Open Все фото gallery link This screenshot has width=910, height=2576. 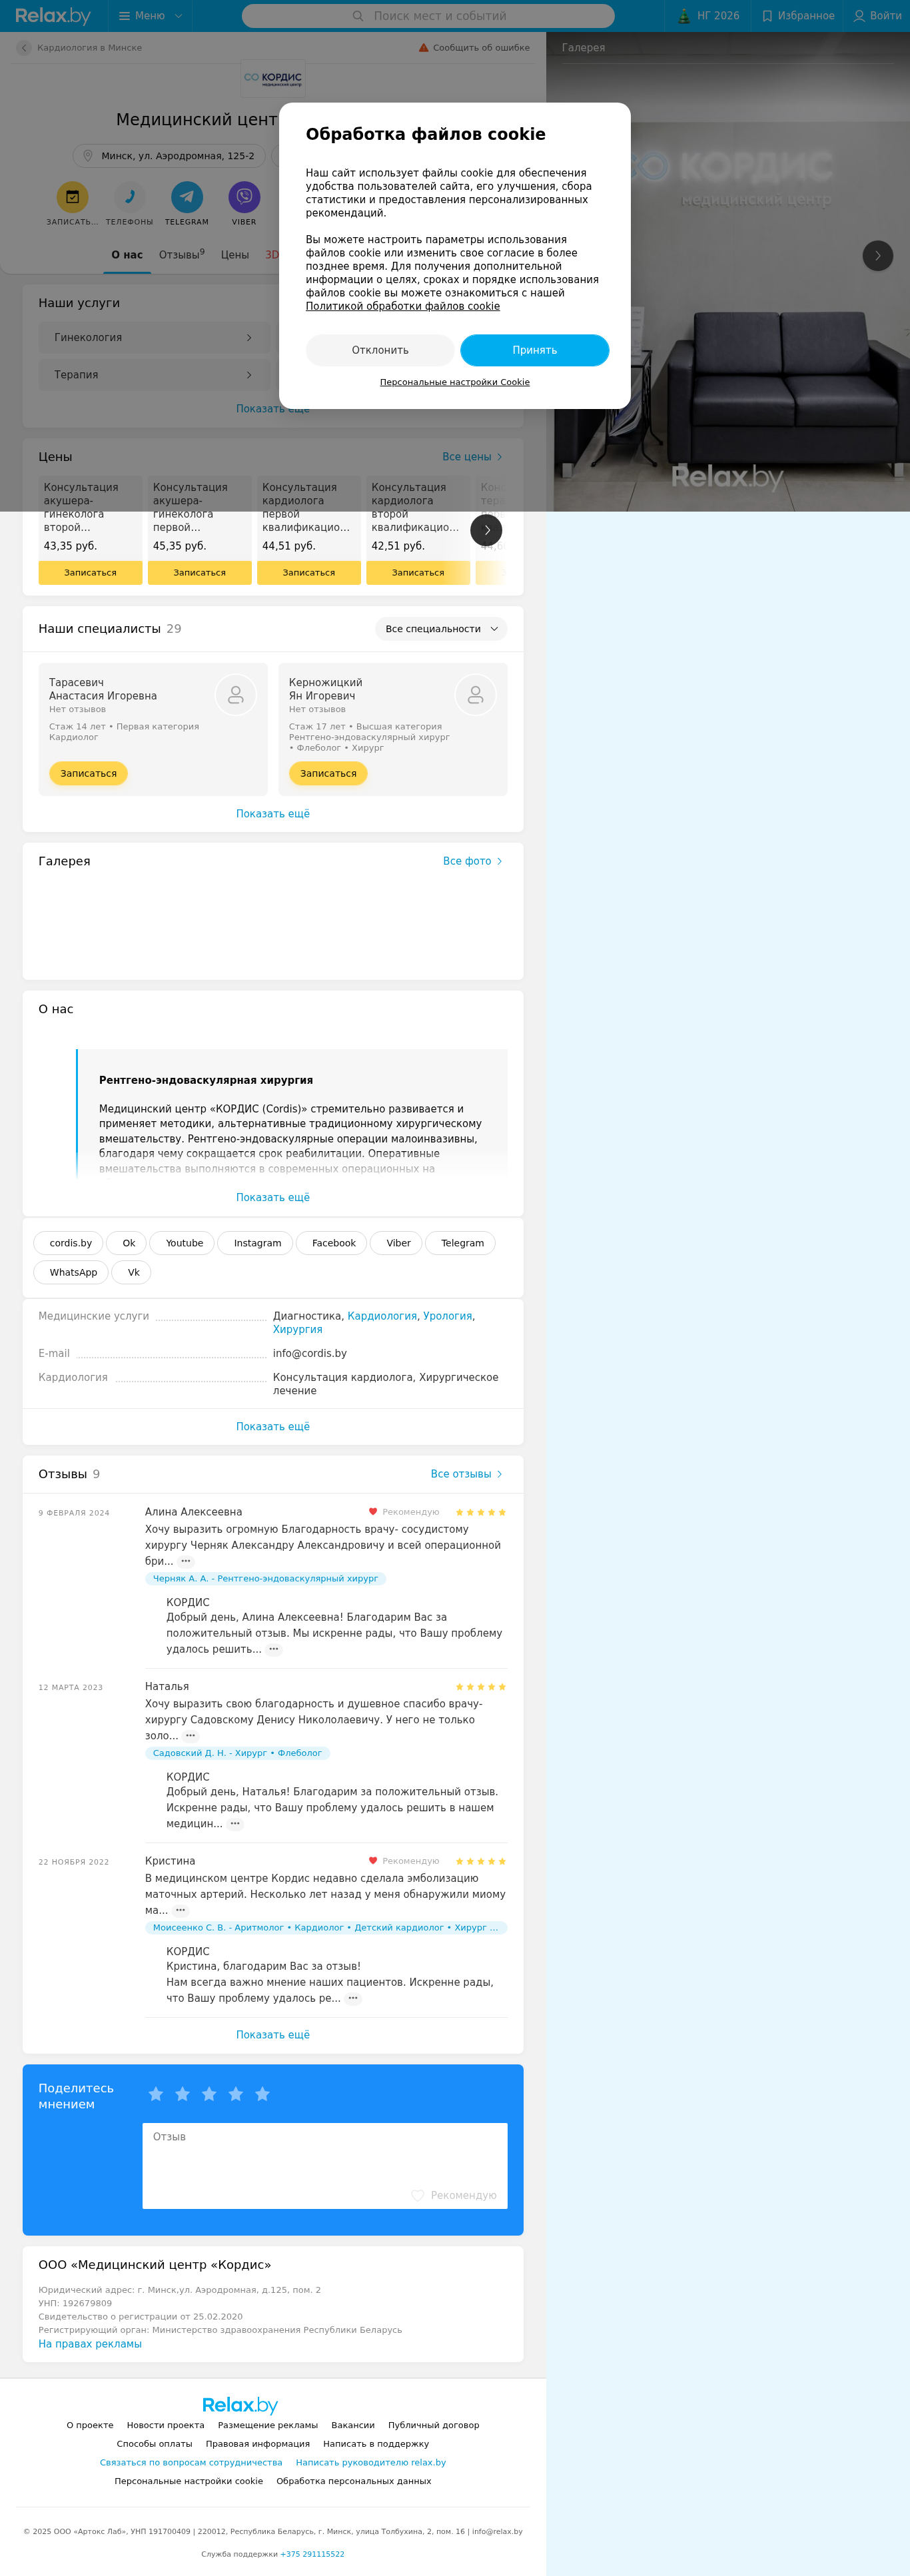472,861
